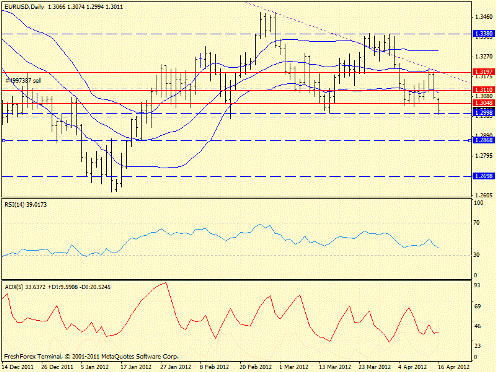Click the RSI scale value 100
This screenshot has height=372, width=496.
[478, 203]
